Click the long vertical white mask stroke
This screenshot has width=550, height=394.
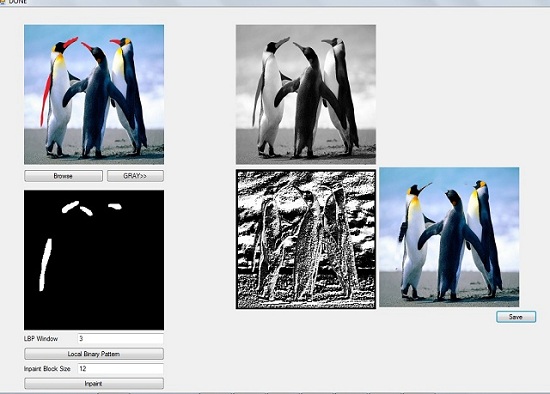pos(46,265)
